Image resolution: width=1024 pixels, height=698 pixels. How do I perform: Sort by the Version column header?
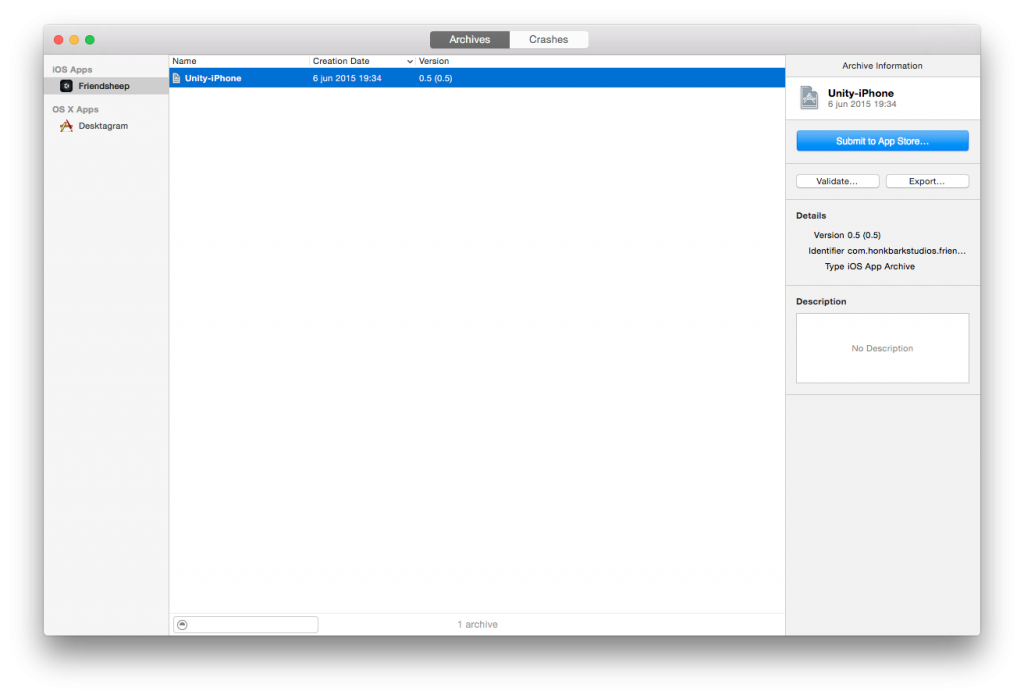coord(600,61)
